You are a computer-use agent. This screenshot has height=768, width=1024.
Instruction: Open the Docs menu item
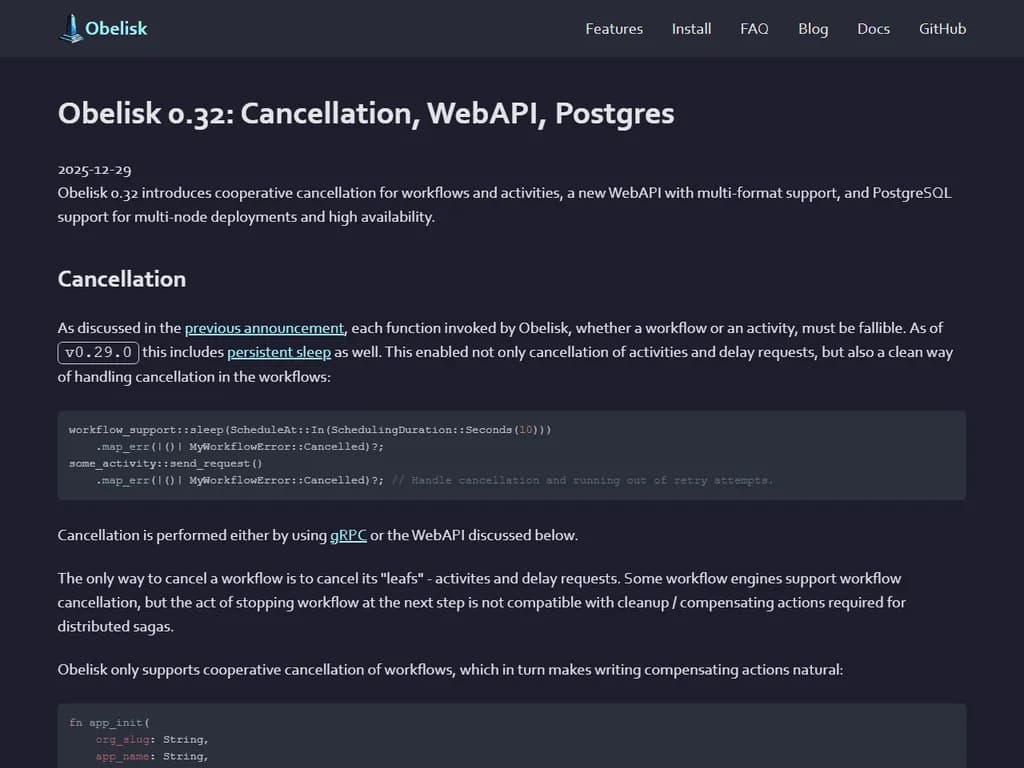coord(873,29)
